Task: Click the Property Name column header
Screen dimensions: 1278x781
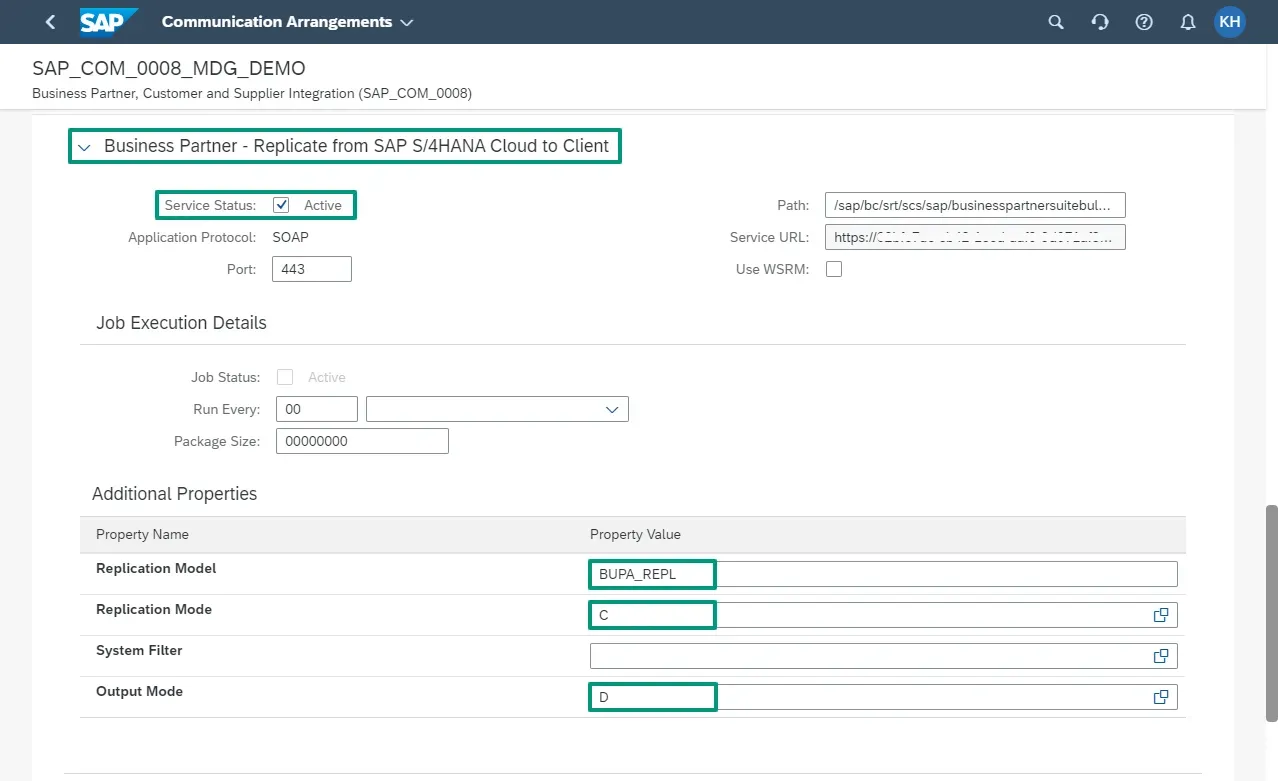Action: point(142,535)
